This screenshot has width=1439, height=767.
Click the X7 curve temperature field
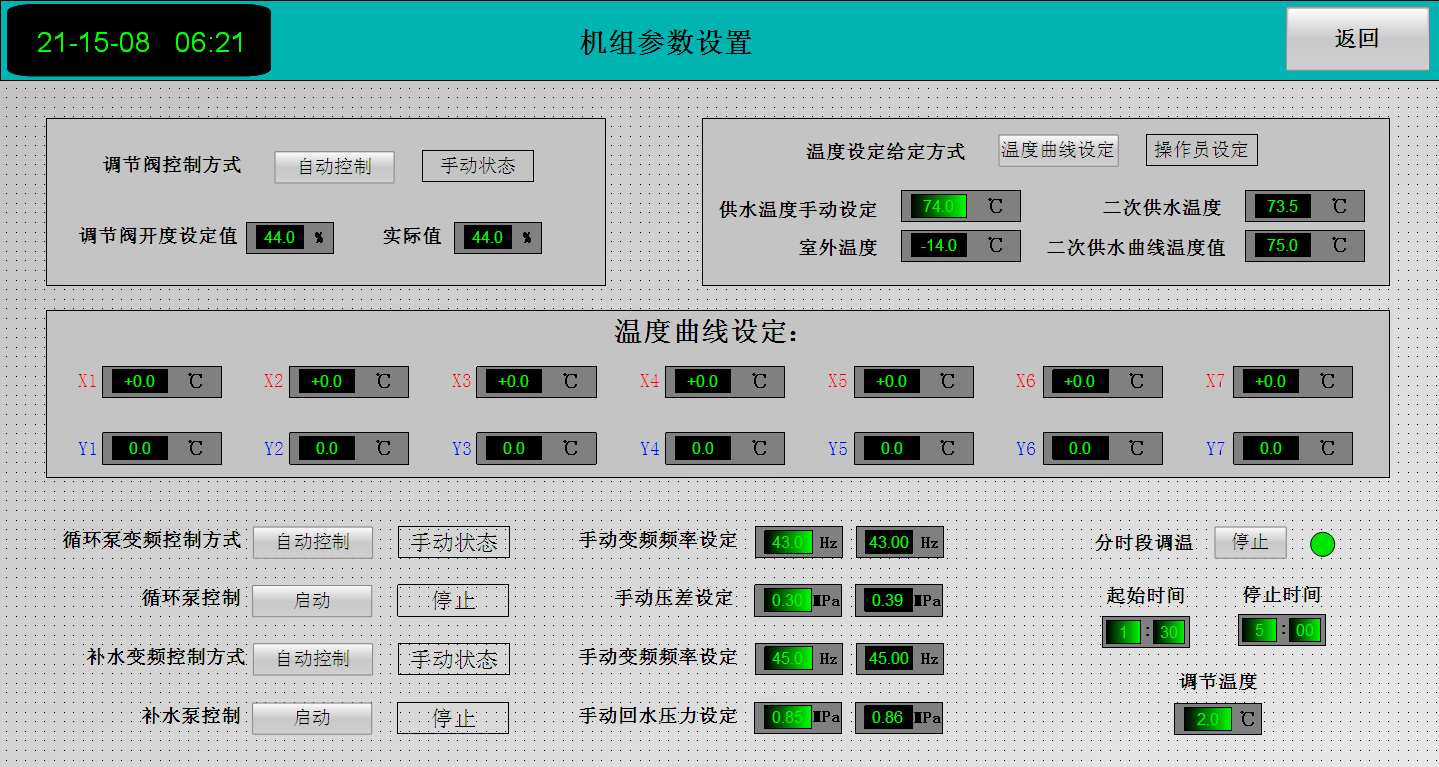[x=1270, y=382]
